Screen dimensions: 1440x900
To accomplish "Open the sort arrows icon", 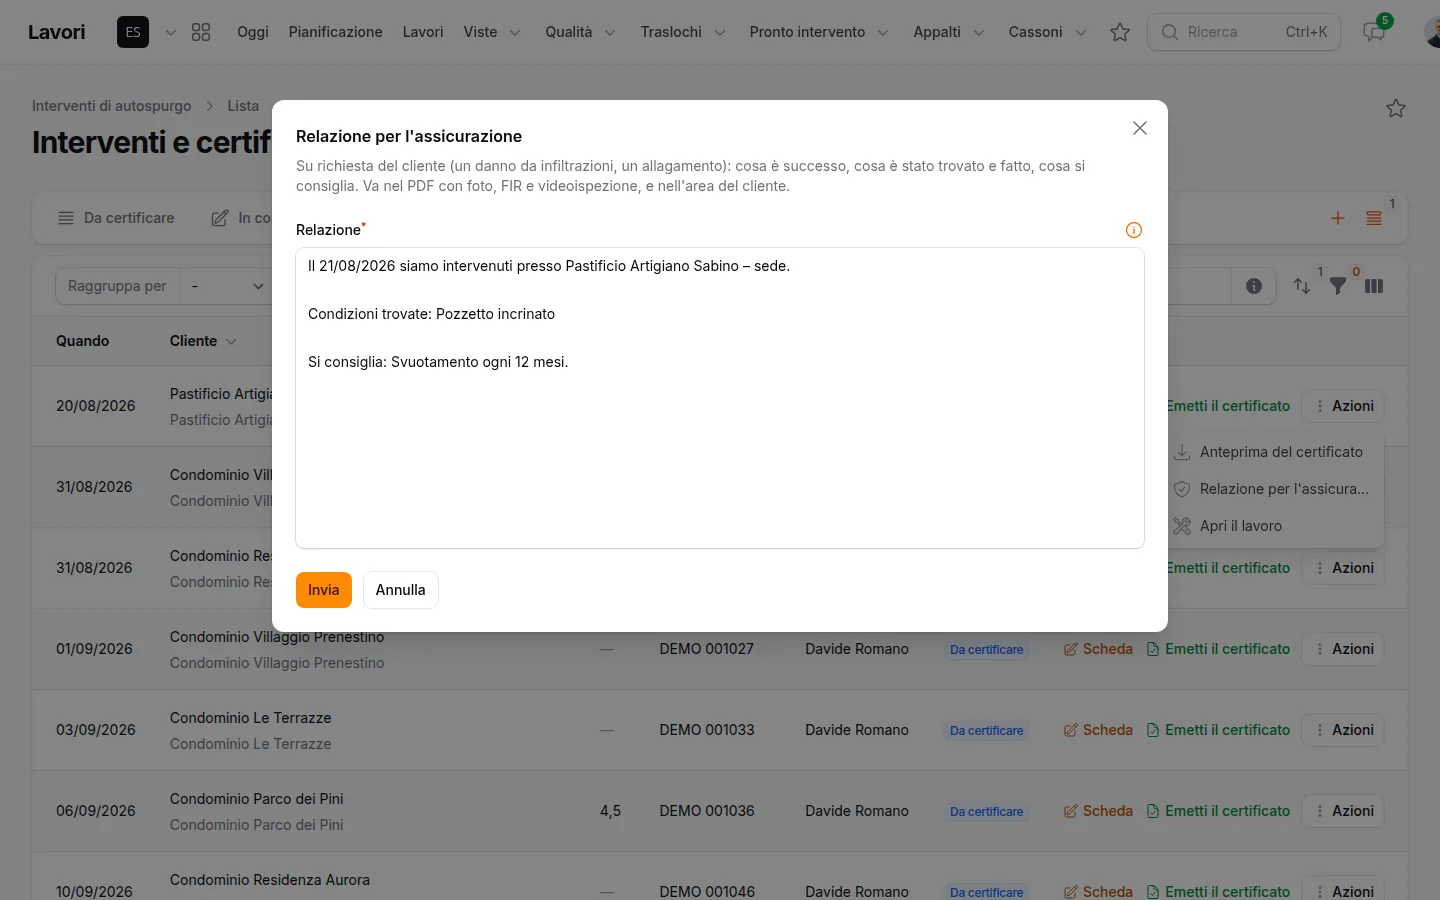I will 1302,286.
